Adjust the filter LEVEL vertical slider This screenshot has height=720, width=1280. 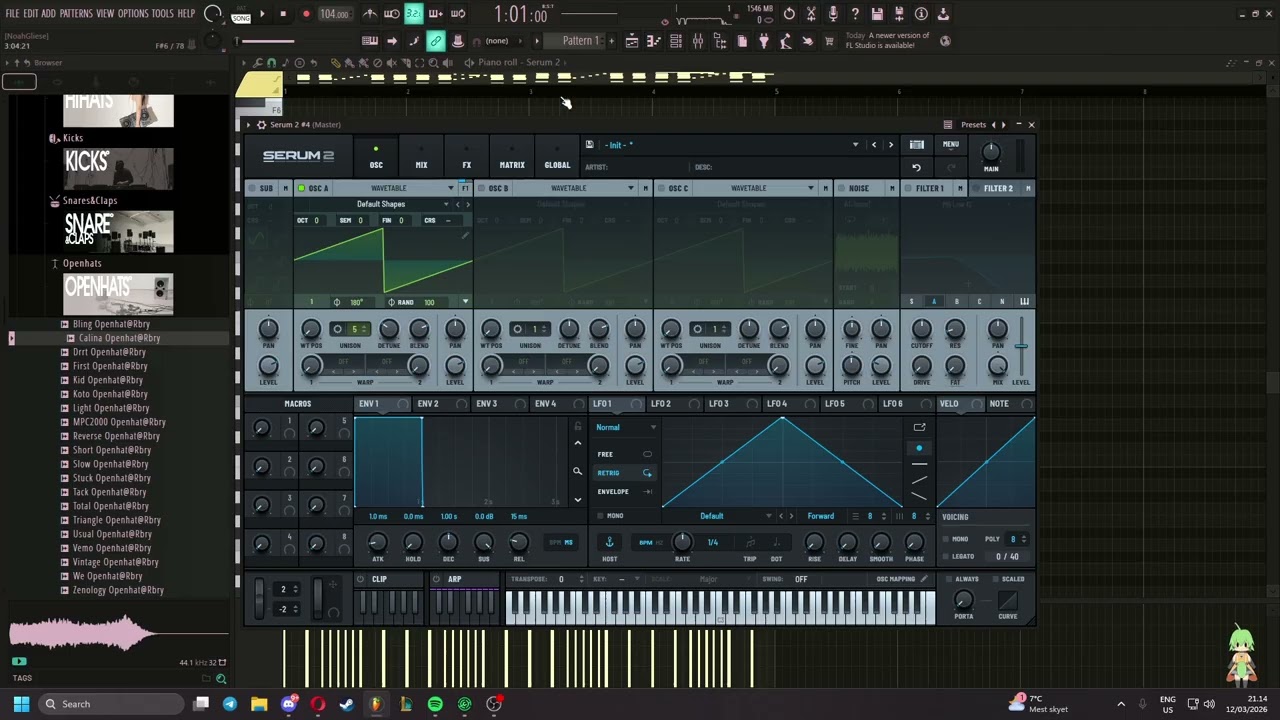click(x=1021, y=346)
